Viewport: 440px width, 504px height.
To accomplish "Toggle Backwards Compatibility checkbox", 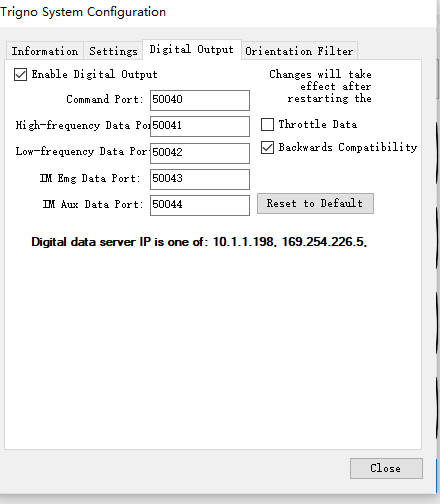I will pos(267,147).
